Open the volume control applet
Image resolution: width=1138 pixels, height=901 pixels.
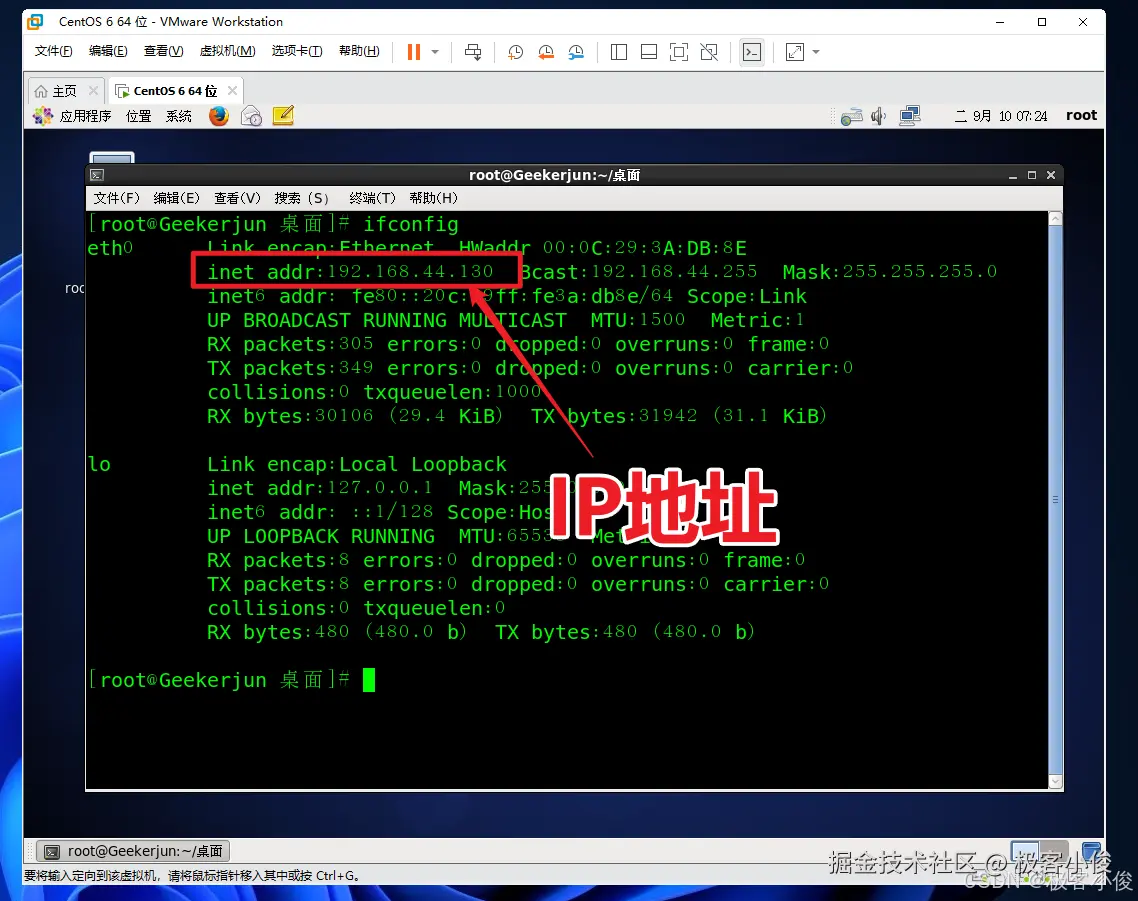(878, 116)
